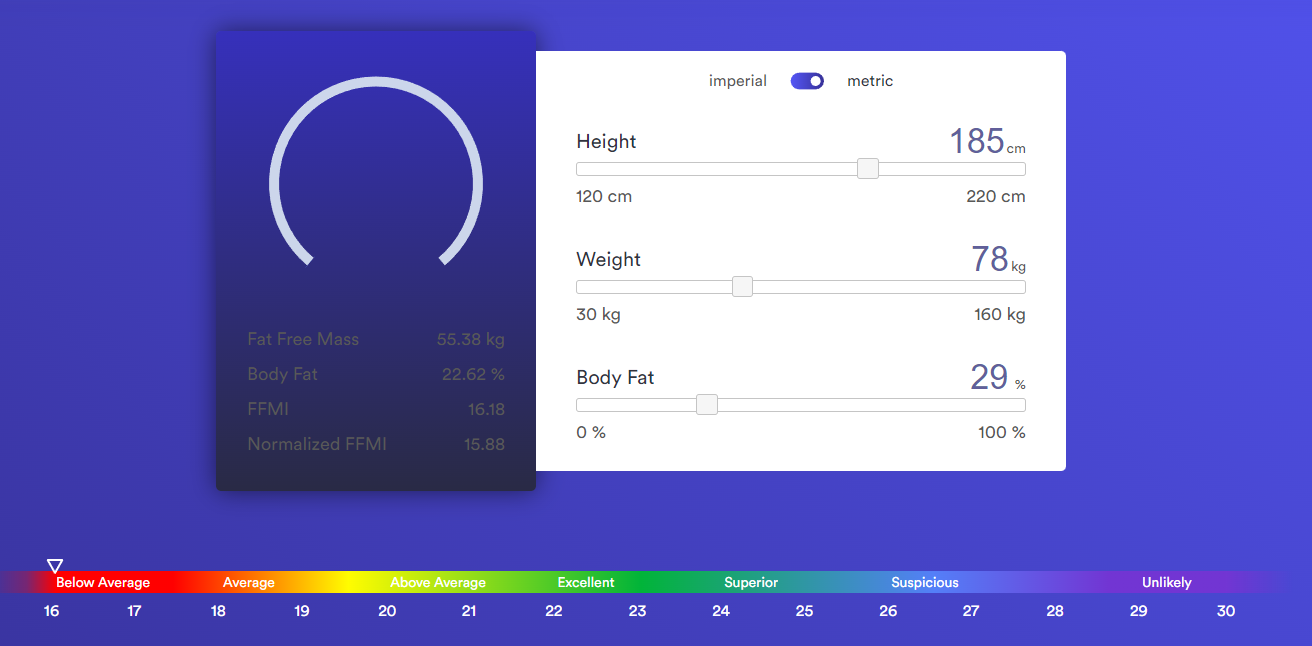Click the Height slider handle
The image size is (1312, 646).
pos(868,169)
